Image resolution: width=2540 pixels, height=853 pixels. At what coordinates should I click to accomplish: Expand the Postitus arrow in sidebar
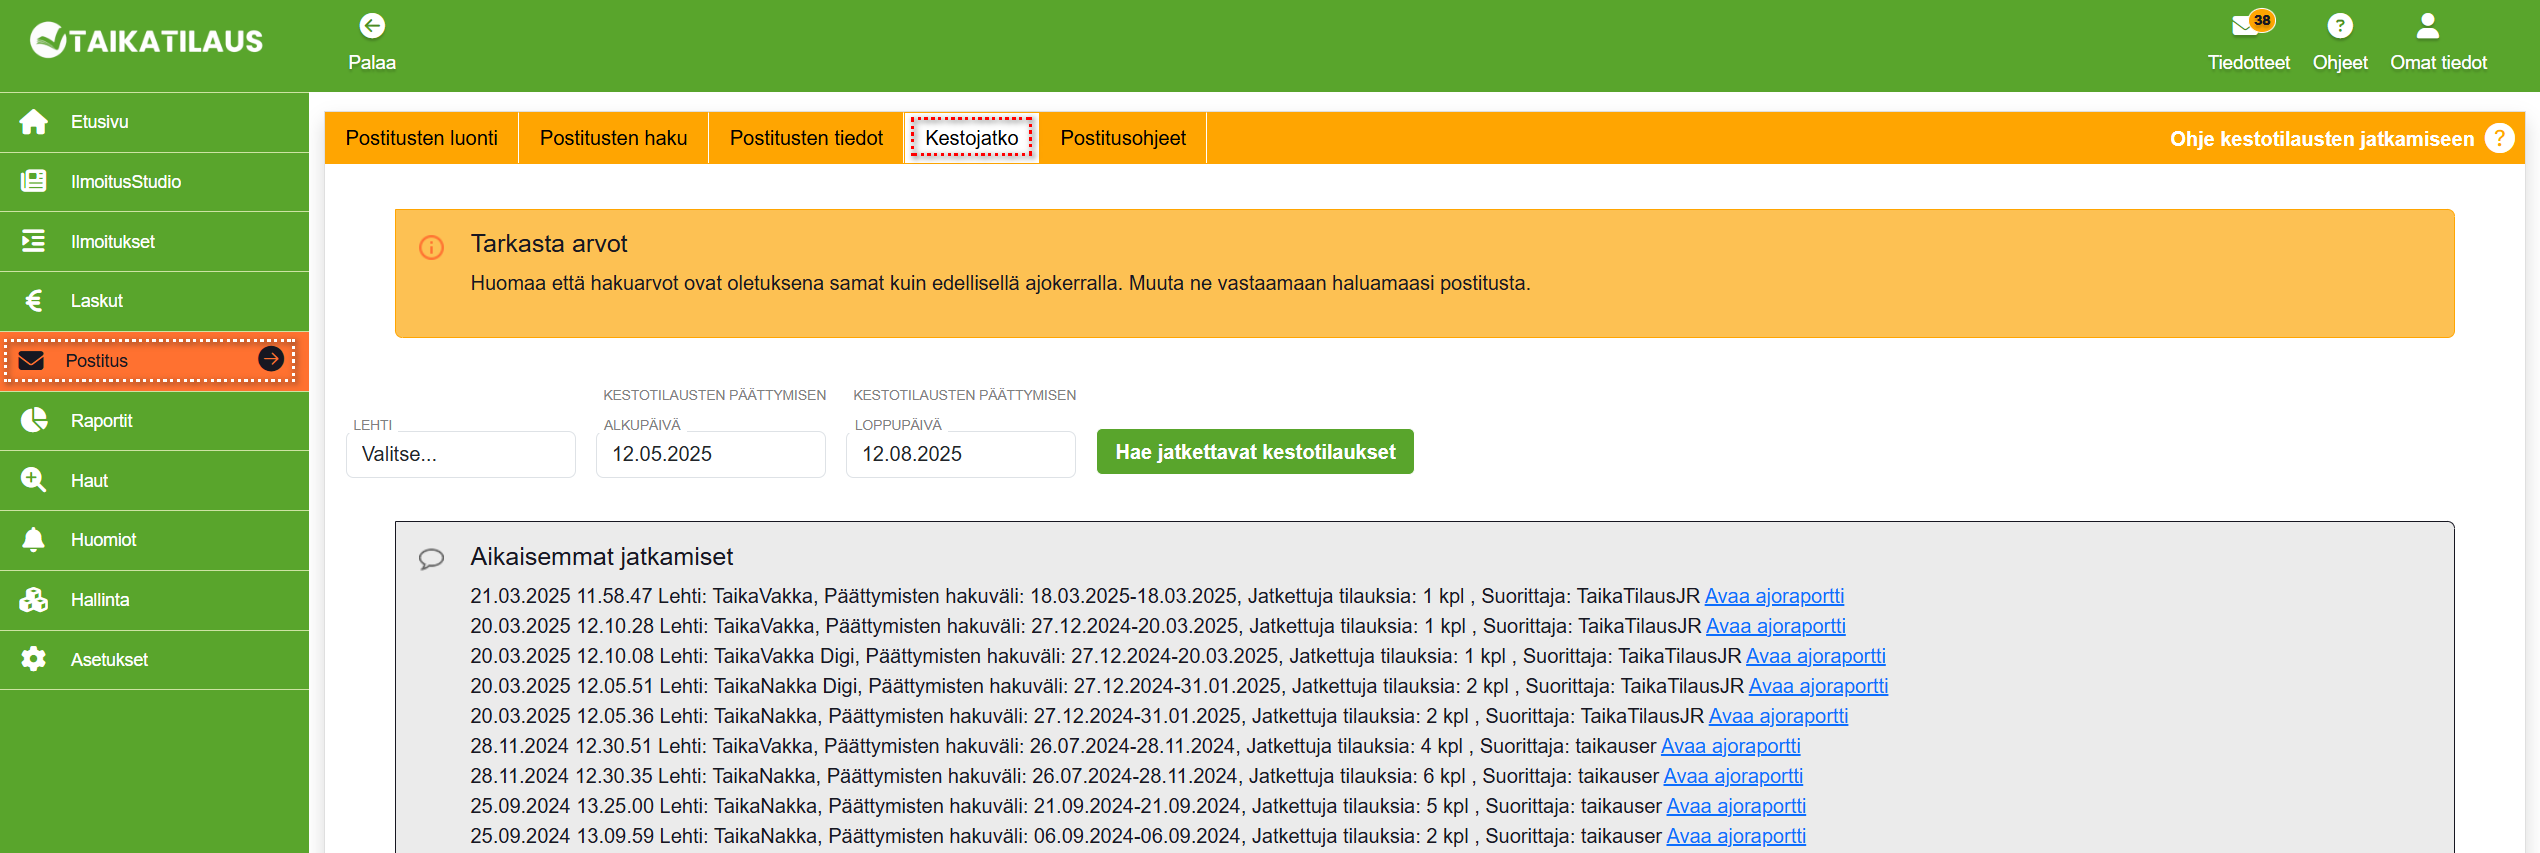coord(271,359)
